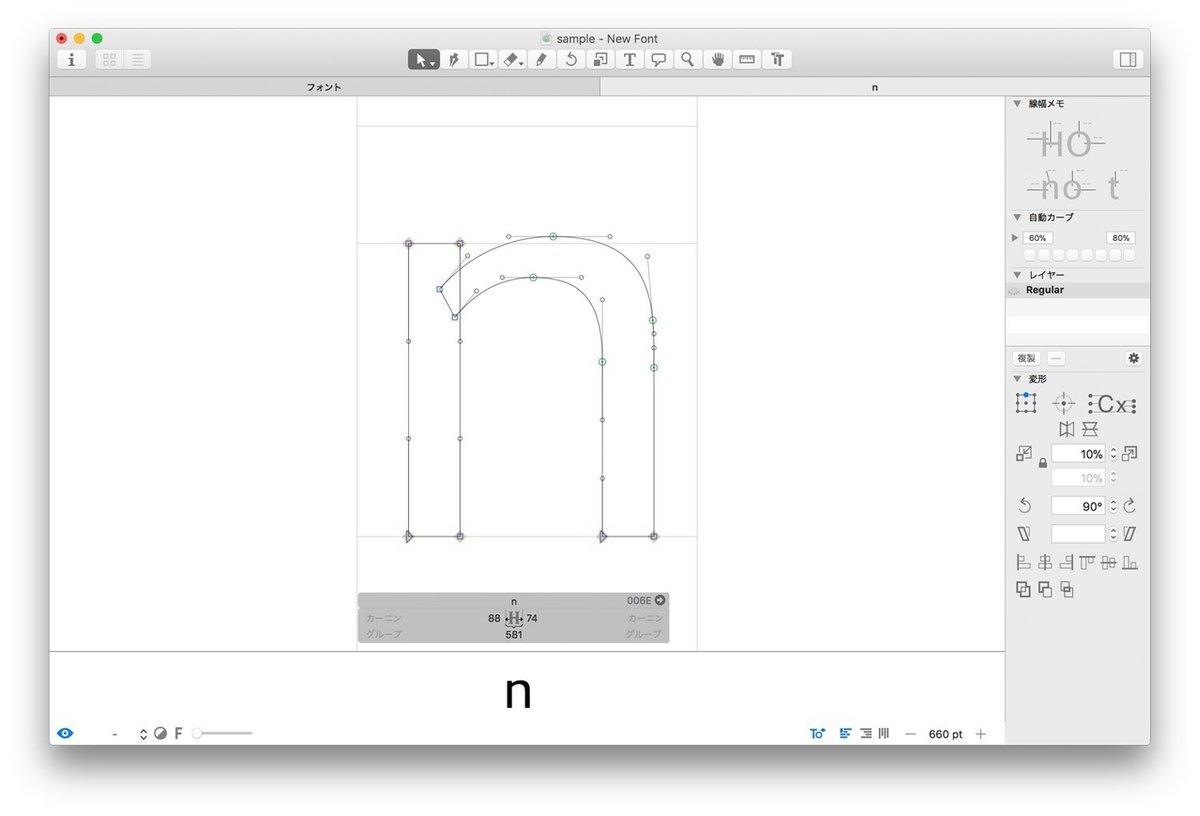The image size is (1200, 816).
Task: Edit the 60% curve field
Action: coord(1037,238)
